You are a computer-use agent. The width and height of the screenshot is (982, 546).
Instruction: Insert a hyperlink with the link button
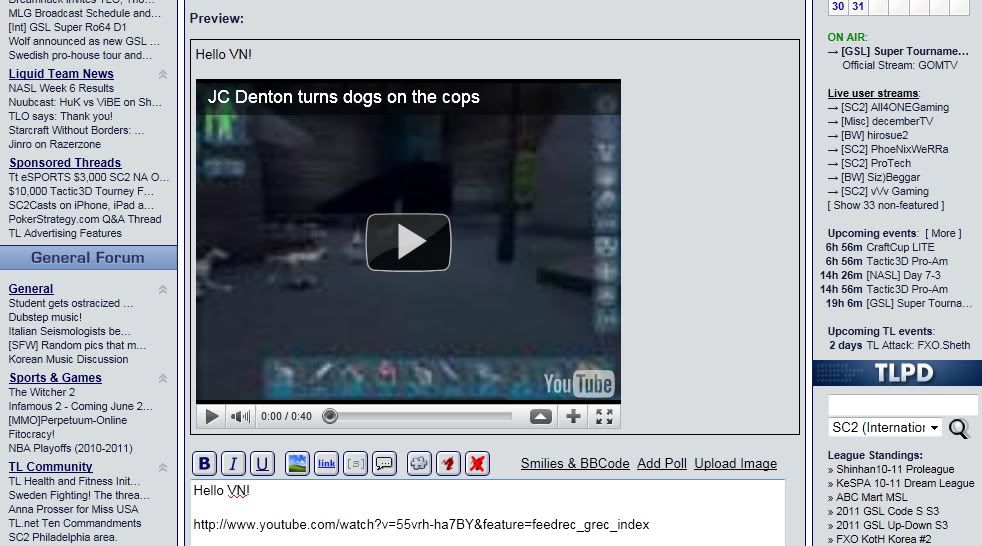(x=326, y=464)
